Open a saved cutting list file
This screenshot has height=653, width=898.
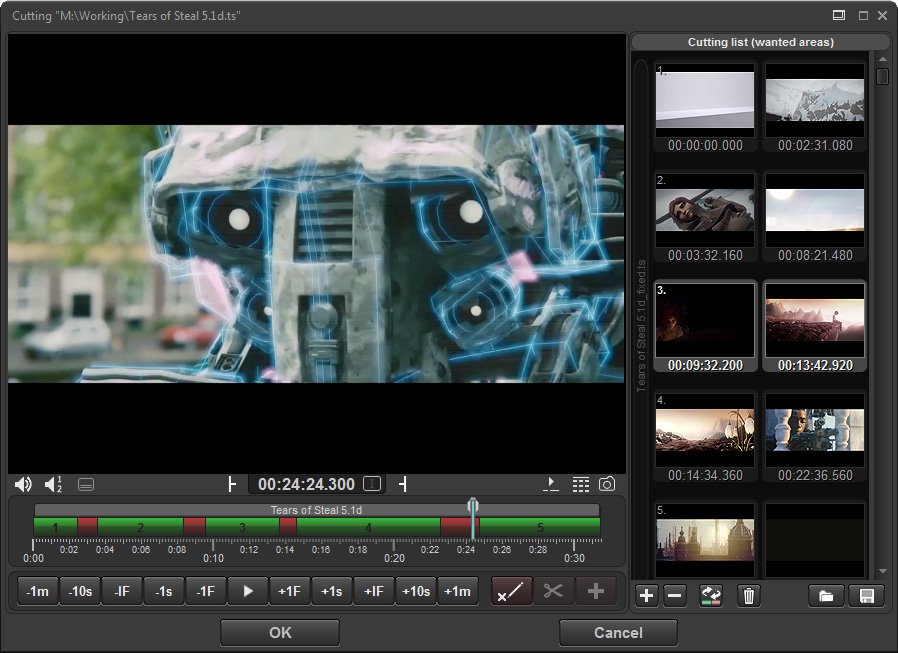826,596
